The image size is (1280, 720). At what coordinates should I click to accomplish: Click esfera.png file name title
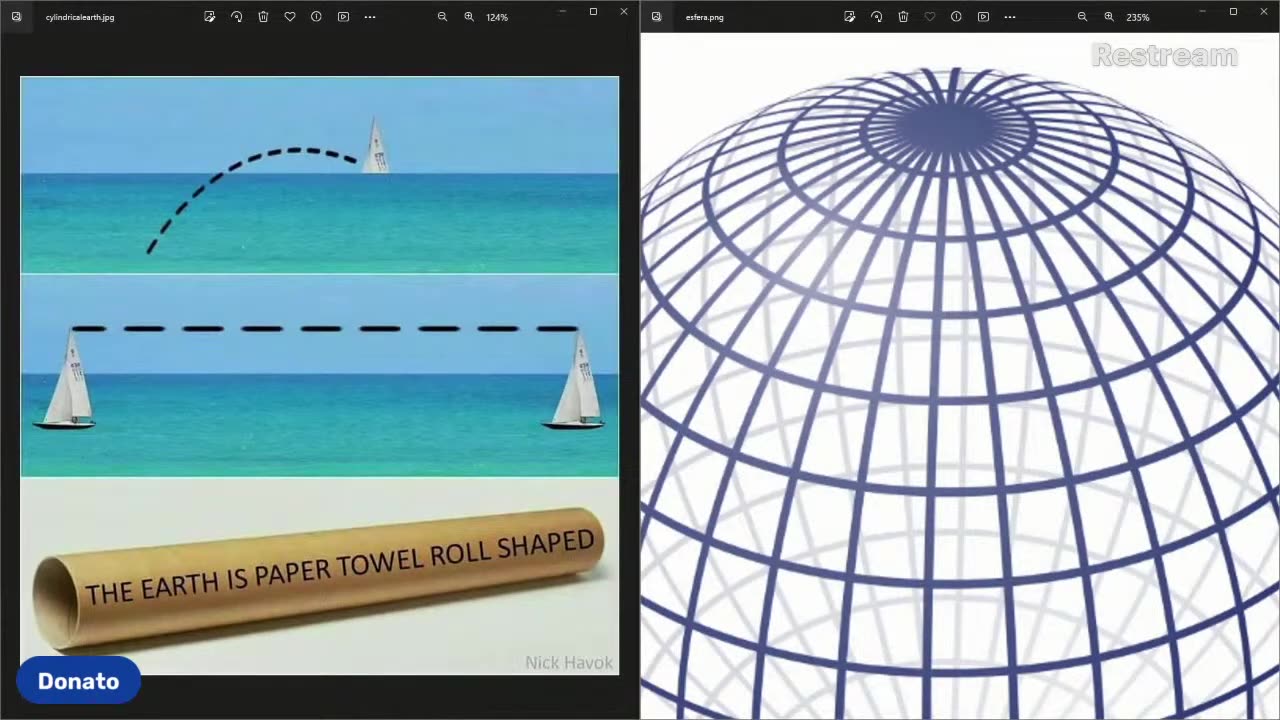click(x=705, y=17)
